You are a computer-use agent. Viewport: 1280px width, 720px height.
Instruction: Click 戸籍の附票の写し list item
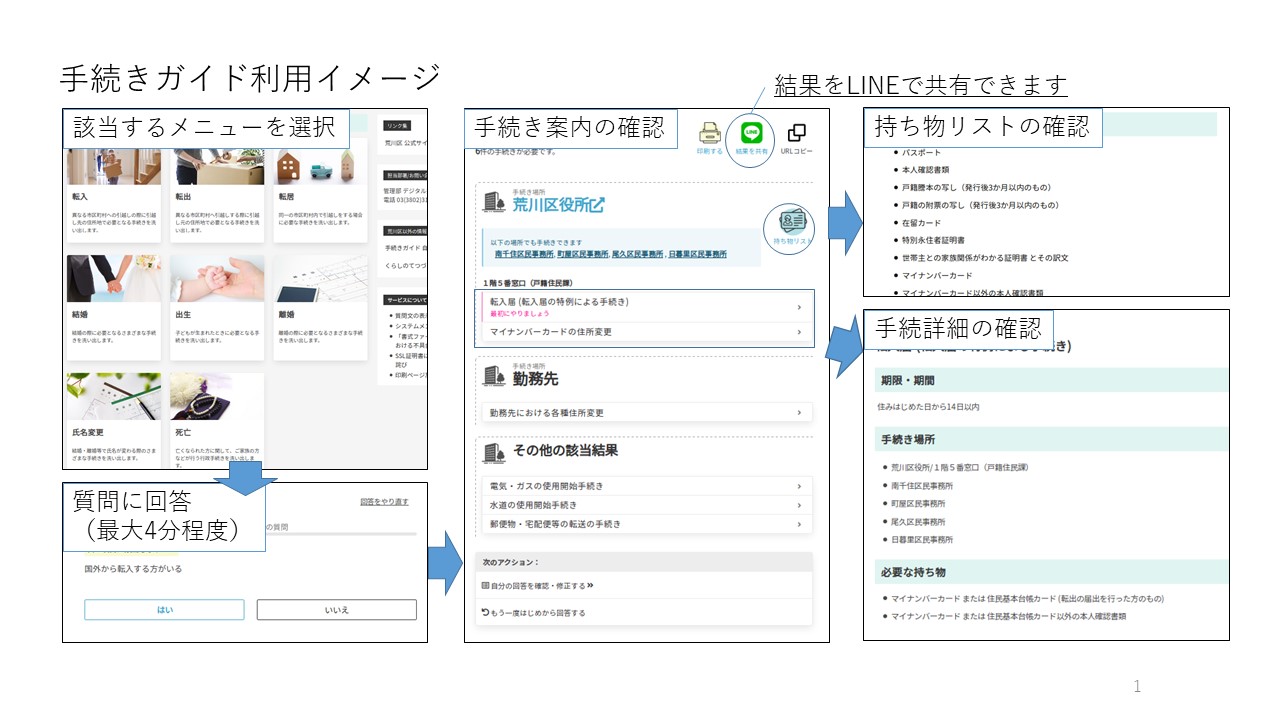[980, 205]
